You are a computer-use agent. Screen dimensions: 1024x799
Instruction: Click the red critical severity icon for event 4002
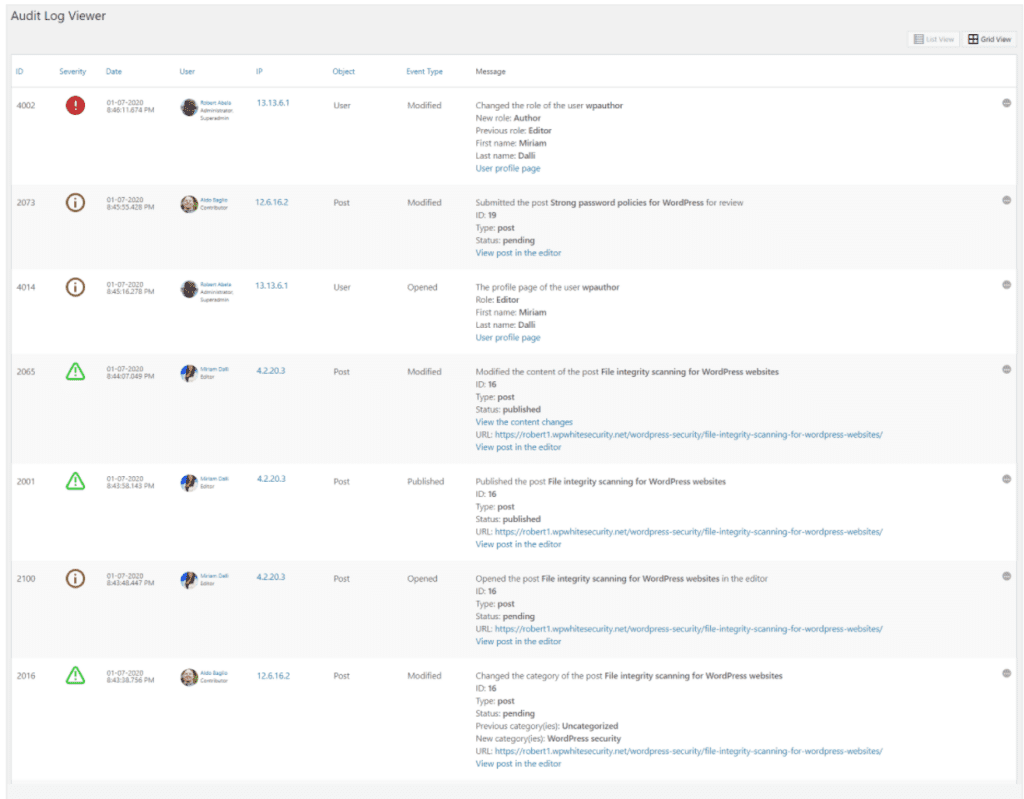[75, 105]
